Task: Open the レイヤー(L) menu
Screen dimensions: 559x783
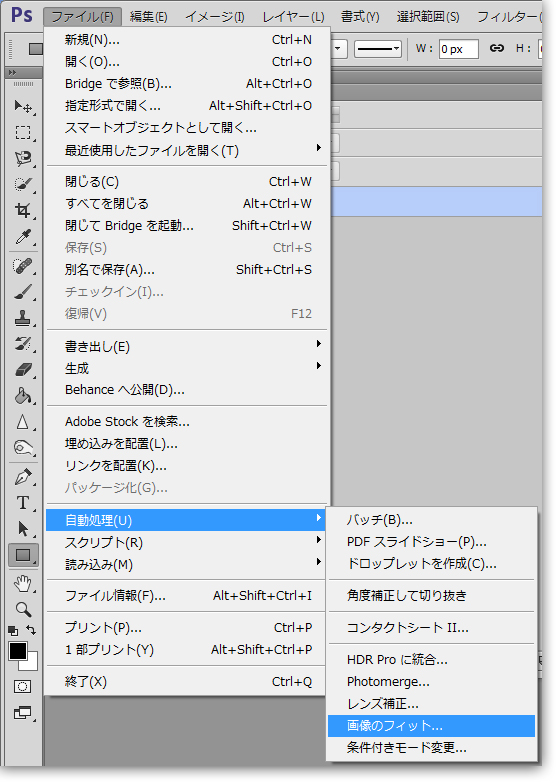Action: point(293,17)
